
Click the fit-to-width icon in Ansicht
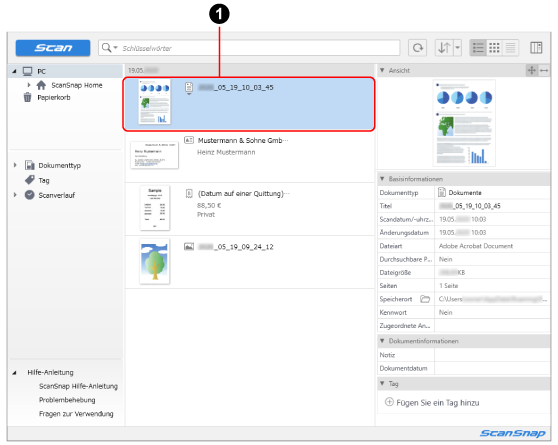[x=544, y=70]
